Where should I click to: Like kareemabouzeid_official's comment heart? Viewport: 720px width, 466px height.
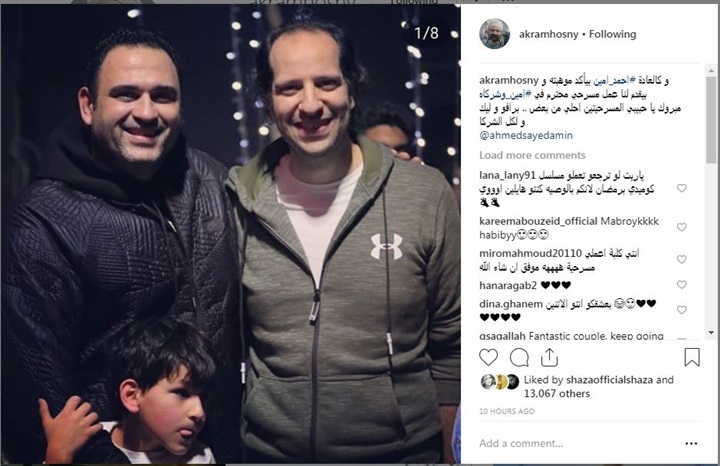point(681,227)
